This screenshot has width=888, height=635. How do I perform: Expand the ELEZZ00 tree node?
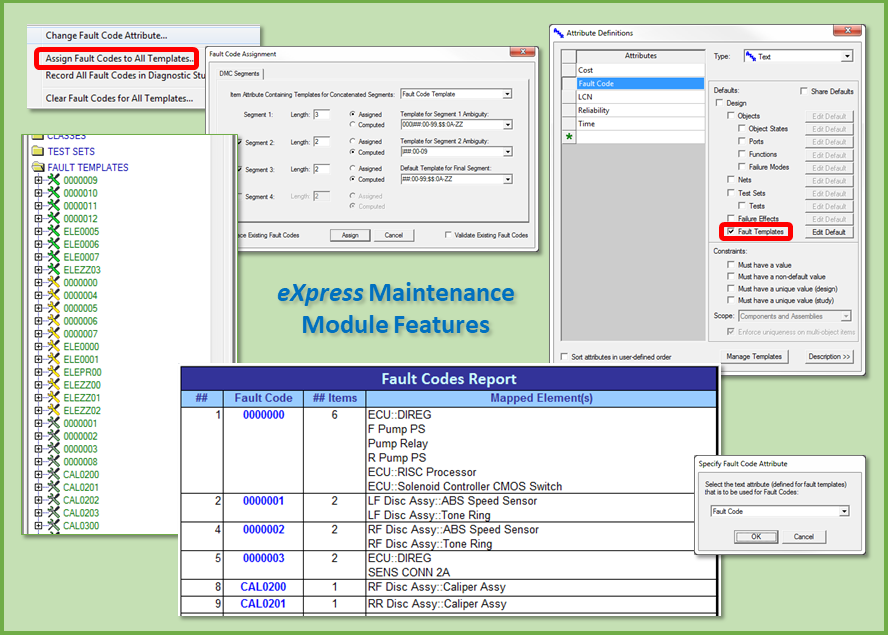click(x=38, y=385)
